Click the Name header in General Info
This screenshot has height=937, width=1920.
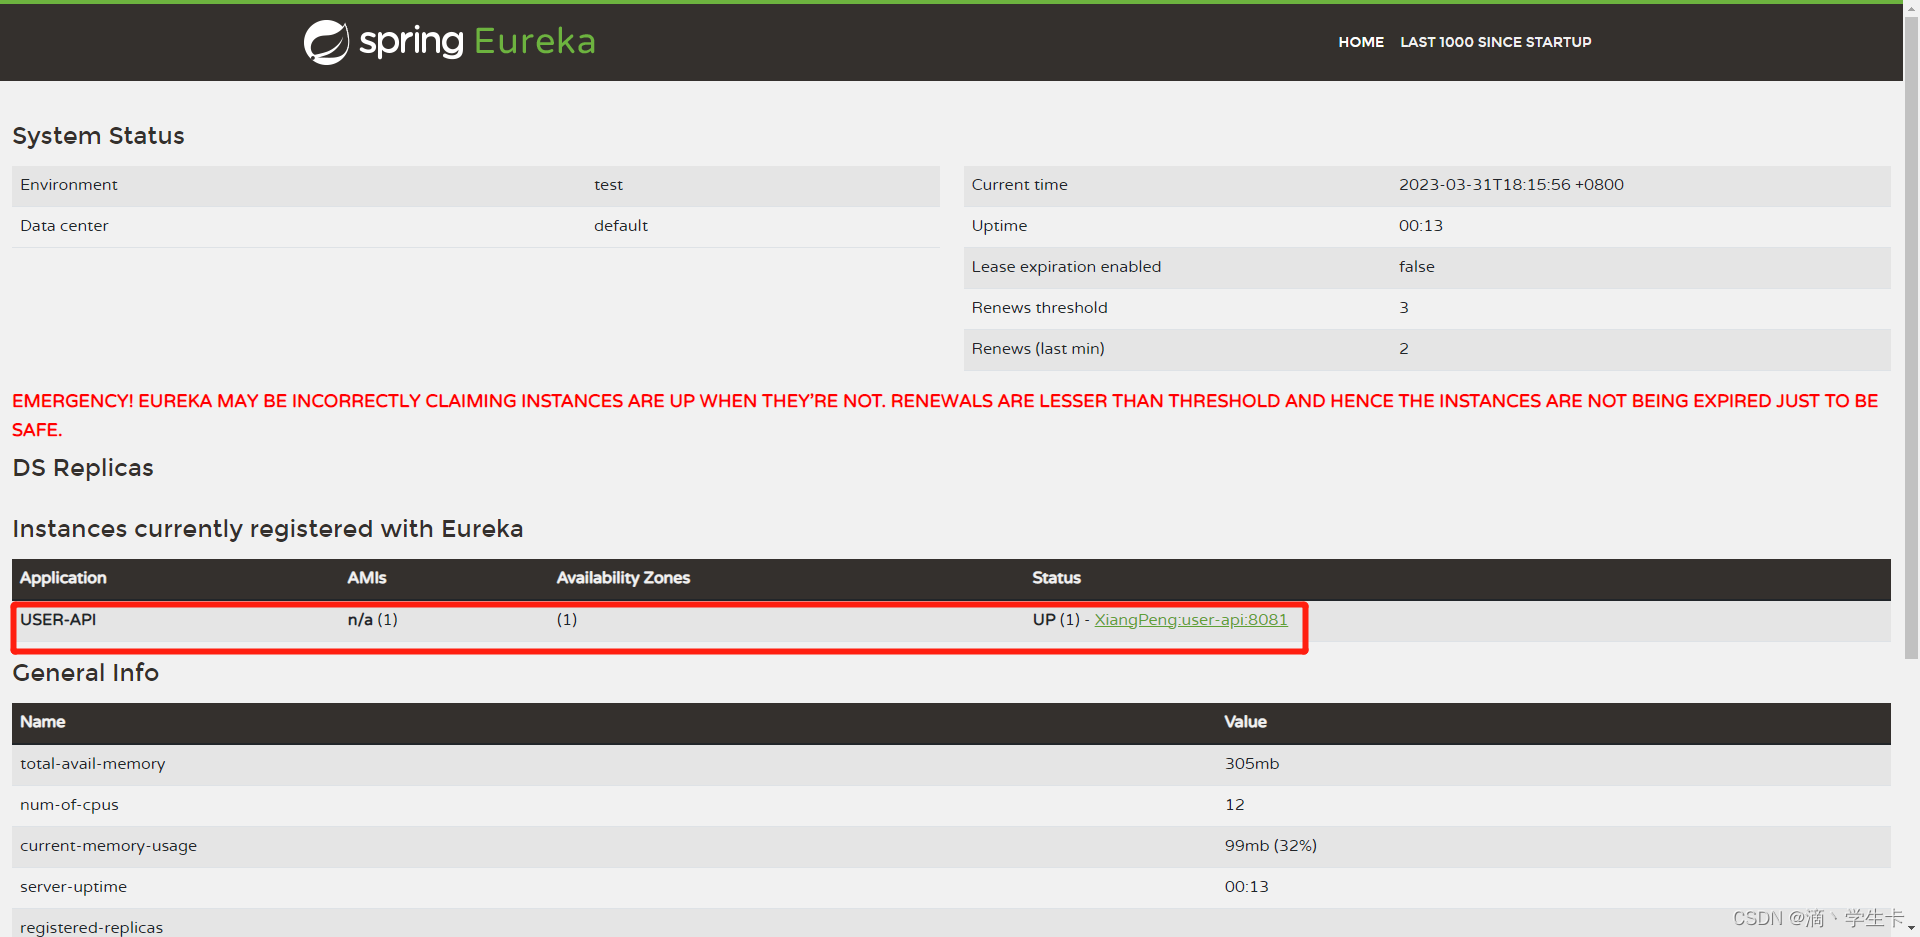click(43, 722)
